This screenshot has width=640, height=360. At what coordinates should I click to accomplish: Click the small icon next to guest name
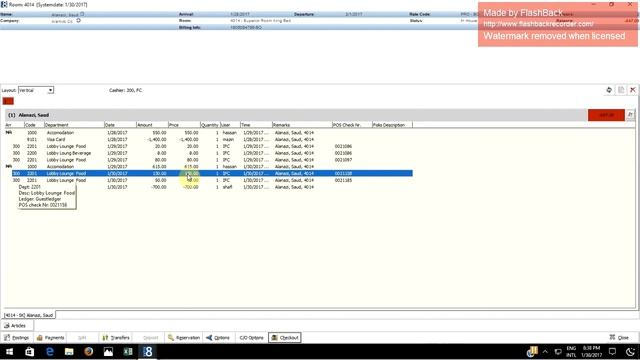pos(82,14)
